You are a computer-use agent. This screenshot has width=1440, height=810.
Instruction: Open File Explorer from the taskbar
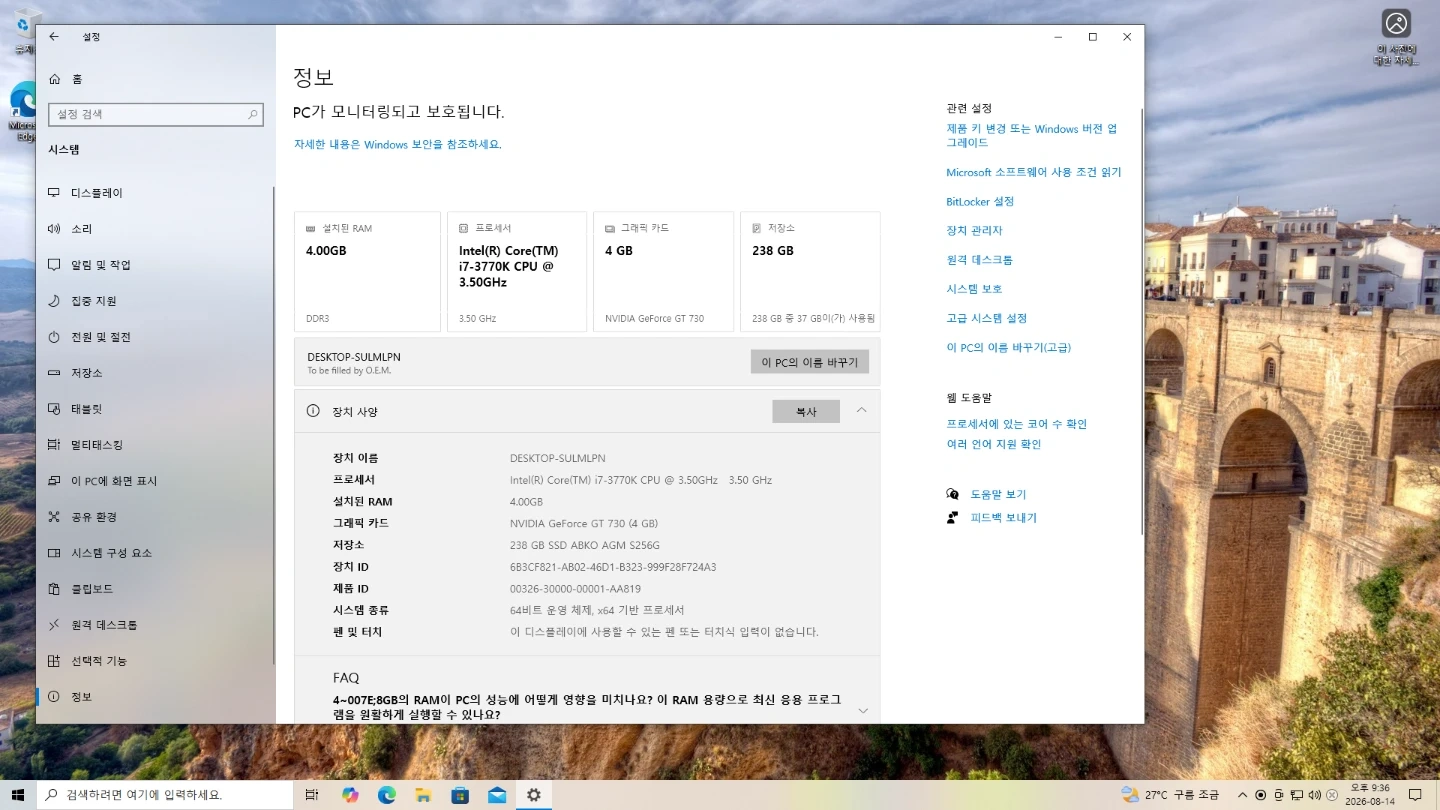pos(424,795)
